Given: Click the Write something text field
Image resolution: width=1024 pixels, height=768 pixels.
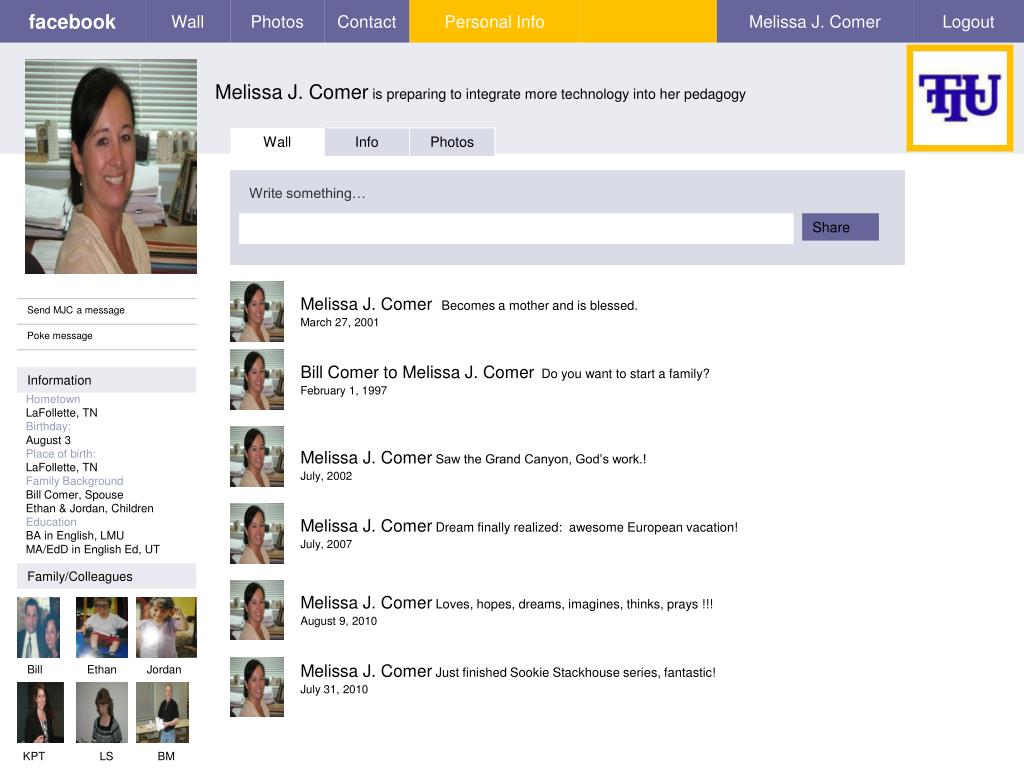Looking at the screenshot, I should [516, 229].
